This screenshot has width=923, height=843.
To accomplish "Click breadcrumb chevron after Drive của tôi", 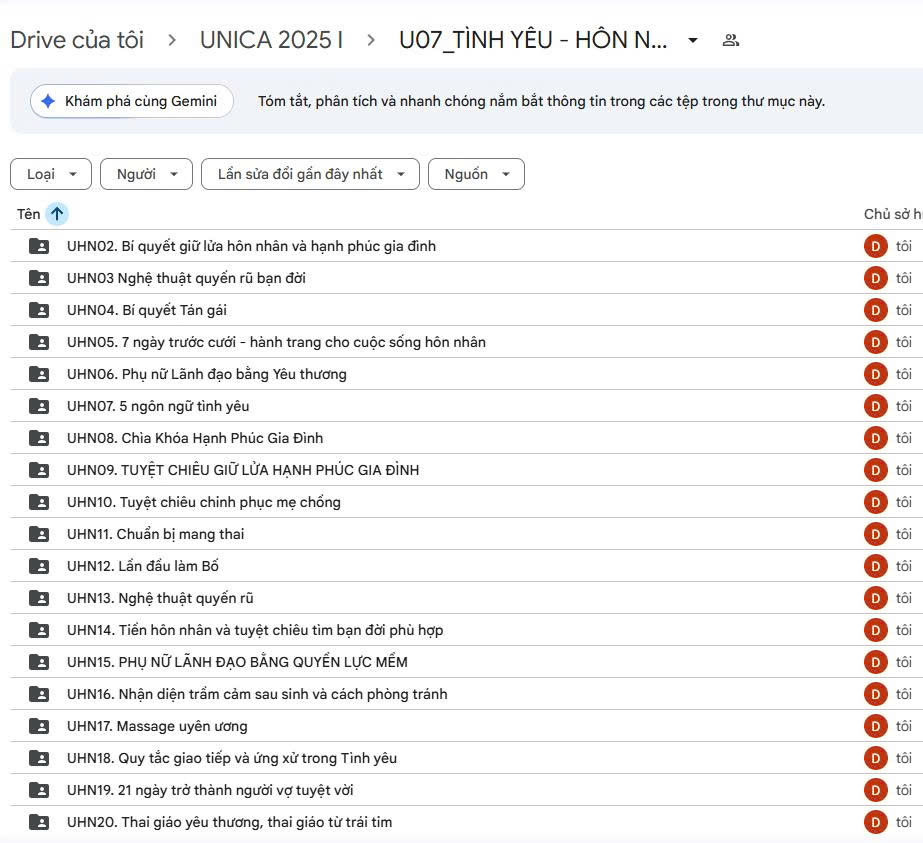I will (x=172, y=40).
